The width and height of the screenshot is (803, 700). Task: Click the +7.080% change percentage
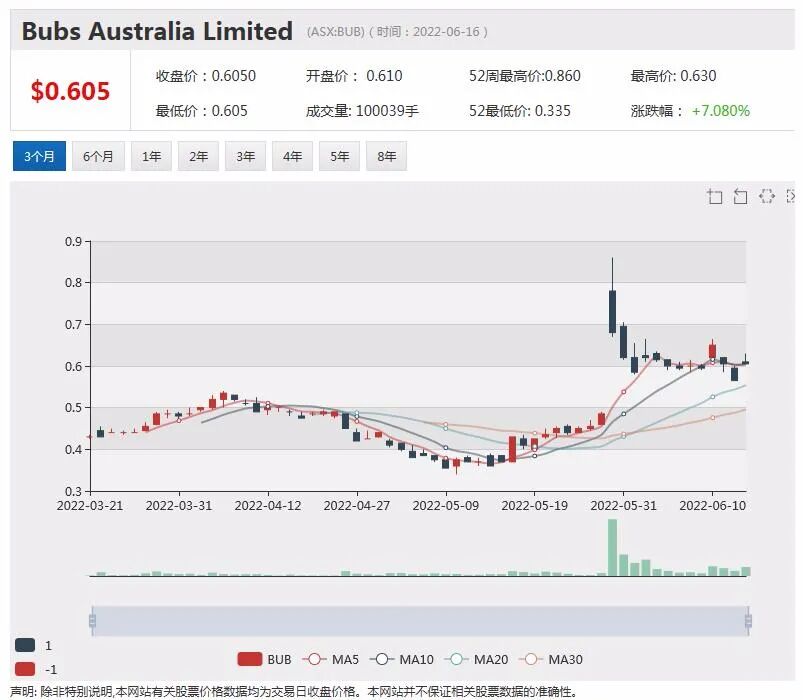point(721,111)
